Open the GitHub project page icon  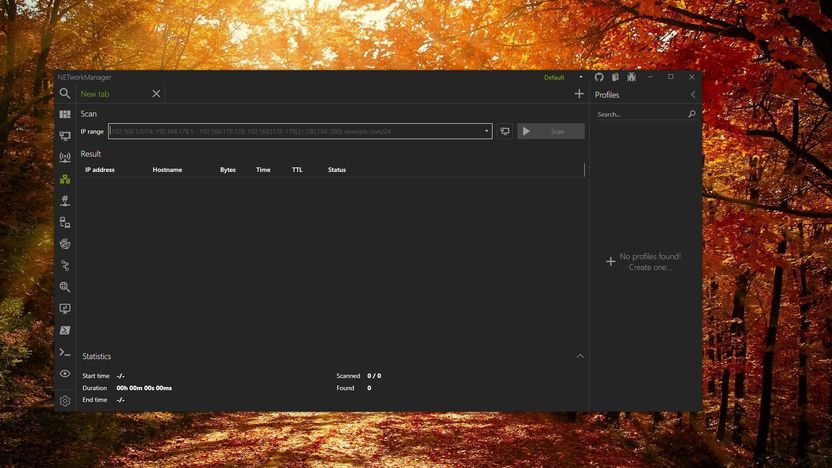(599, 77)
